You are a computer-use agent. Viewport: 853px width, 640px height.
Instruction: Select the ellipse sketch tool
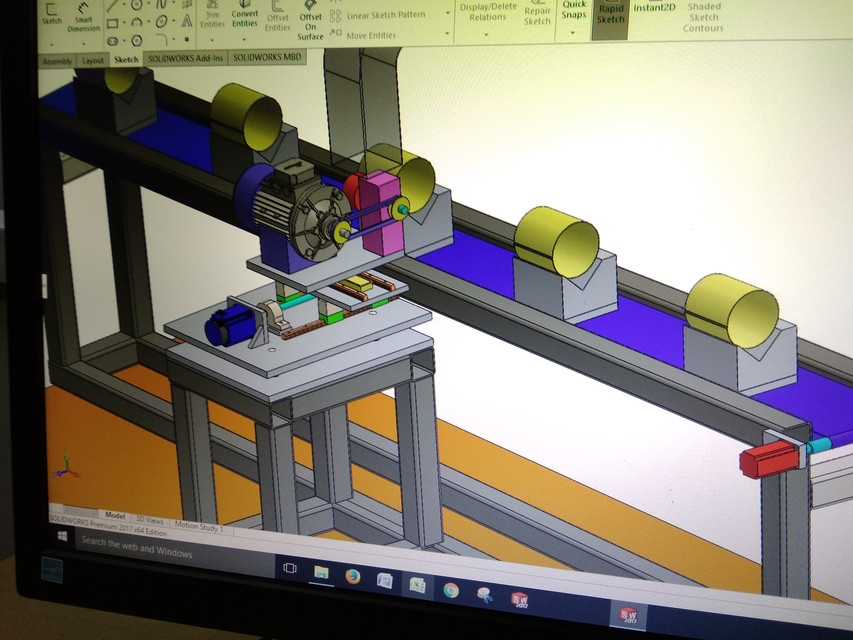[162, 22]
